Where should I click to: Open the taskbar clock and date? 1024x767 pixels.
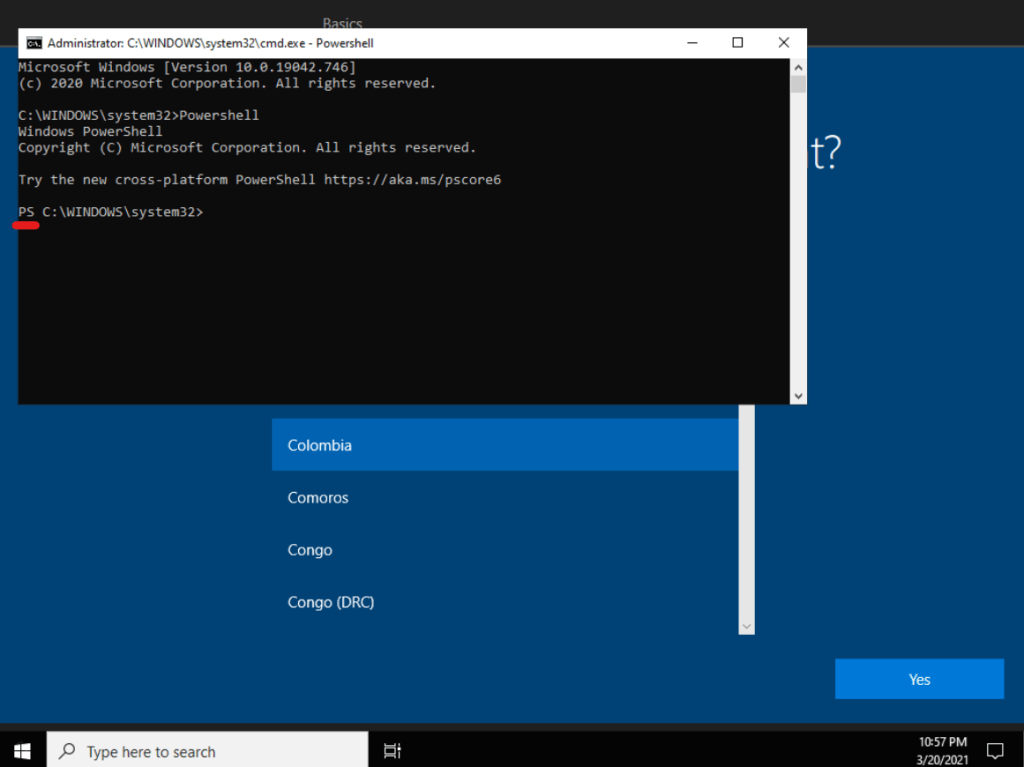click(942, 751)
